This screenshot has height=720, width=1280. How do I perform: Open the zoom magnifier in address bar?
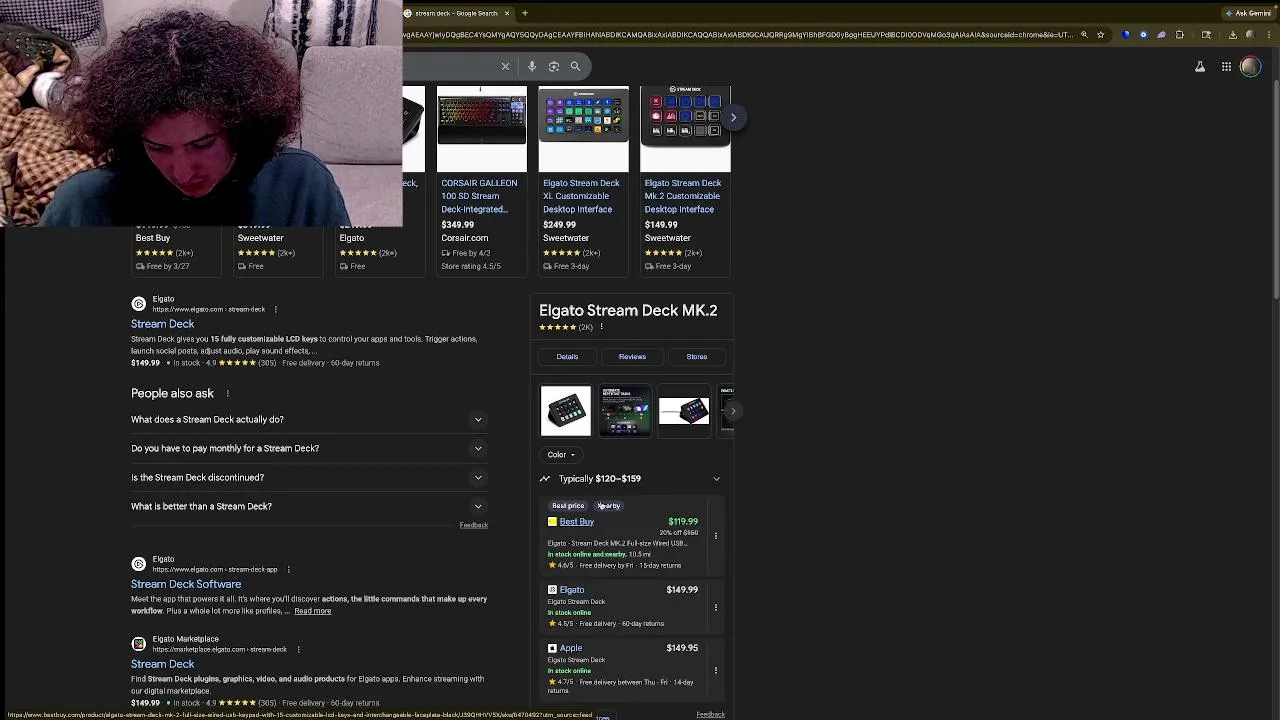(1084, 35)
